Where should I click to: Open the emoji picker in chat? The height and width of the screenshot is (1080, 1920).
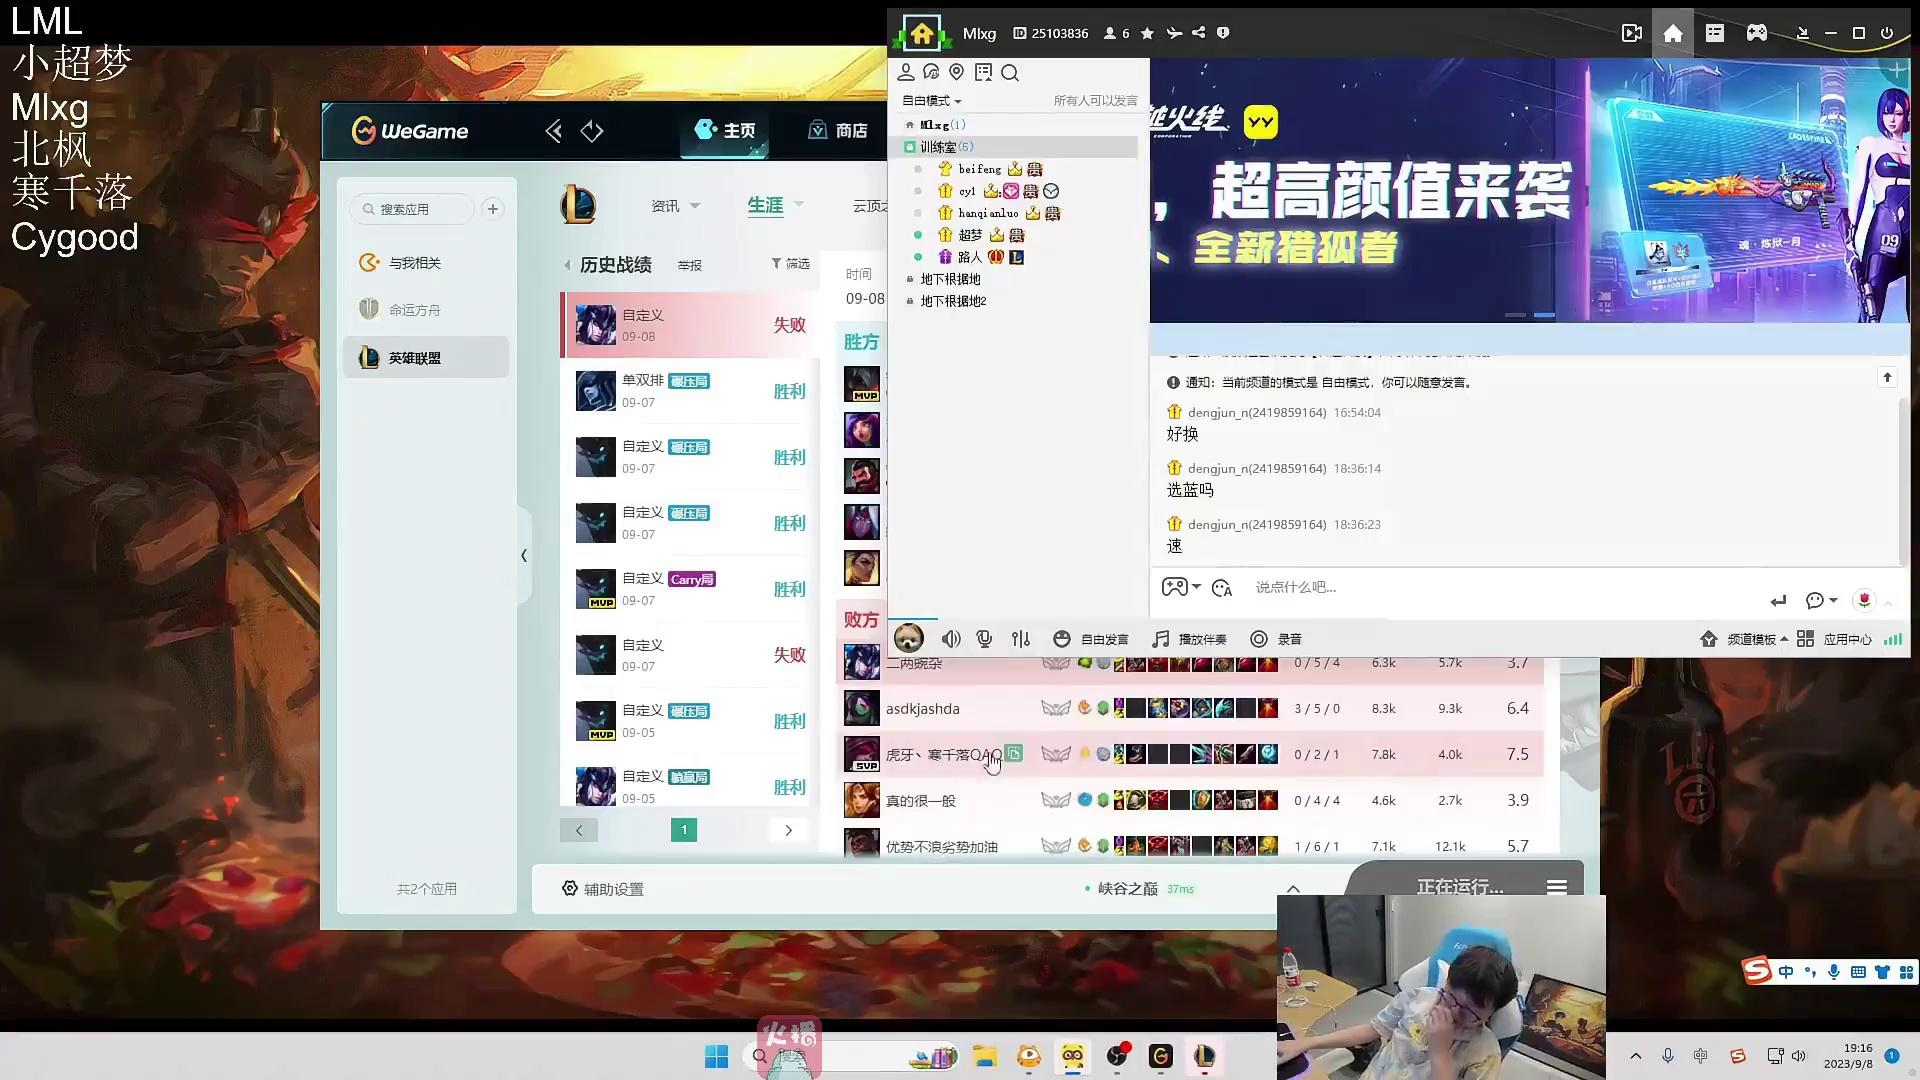point(1221,588)
